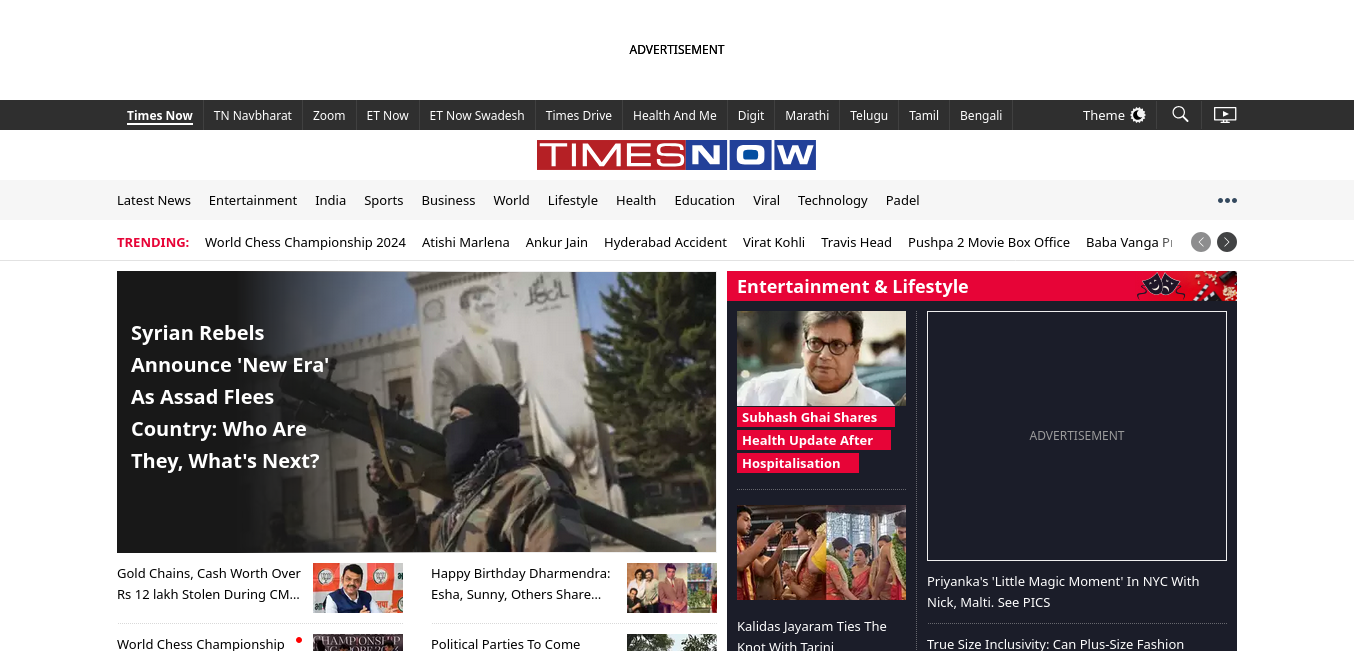Open Syrian Rebels 'New Era' headline story

[230, 397]
